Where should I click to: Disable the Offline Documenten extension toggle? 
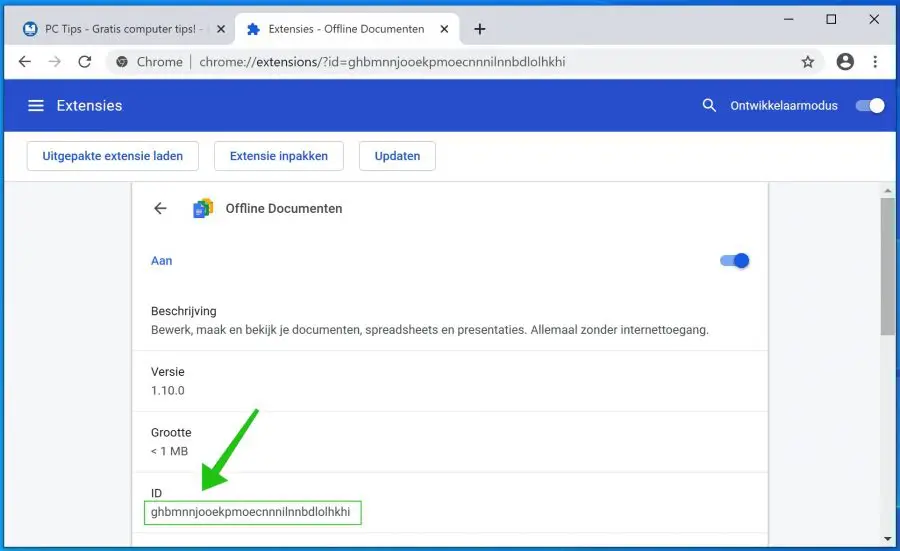[735, 261]
